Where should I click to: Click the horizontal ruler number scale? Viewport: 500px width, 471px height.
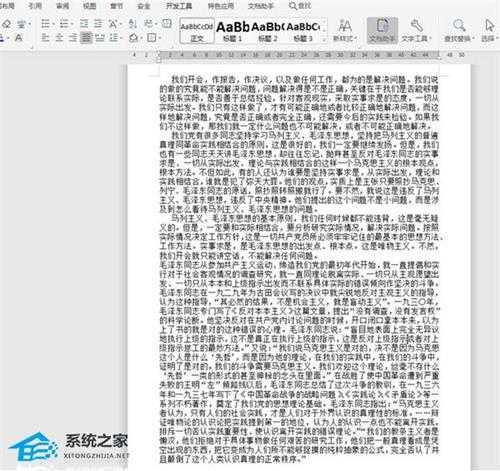299,55
